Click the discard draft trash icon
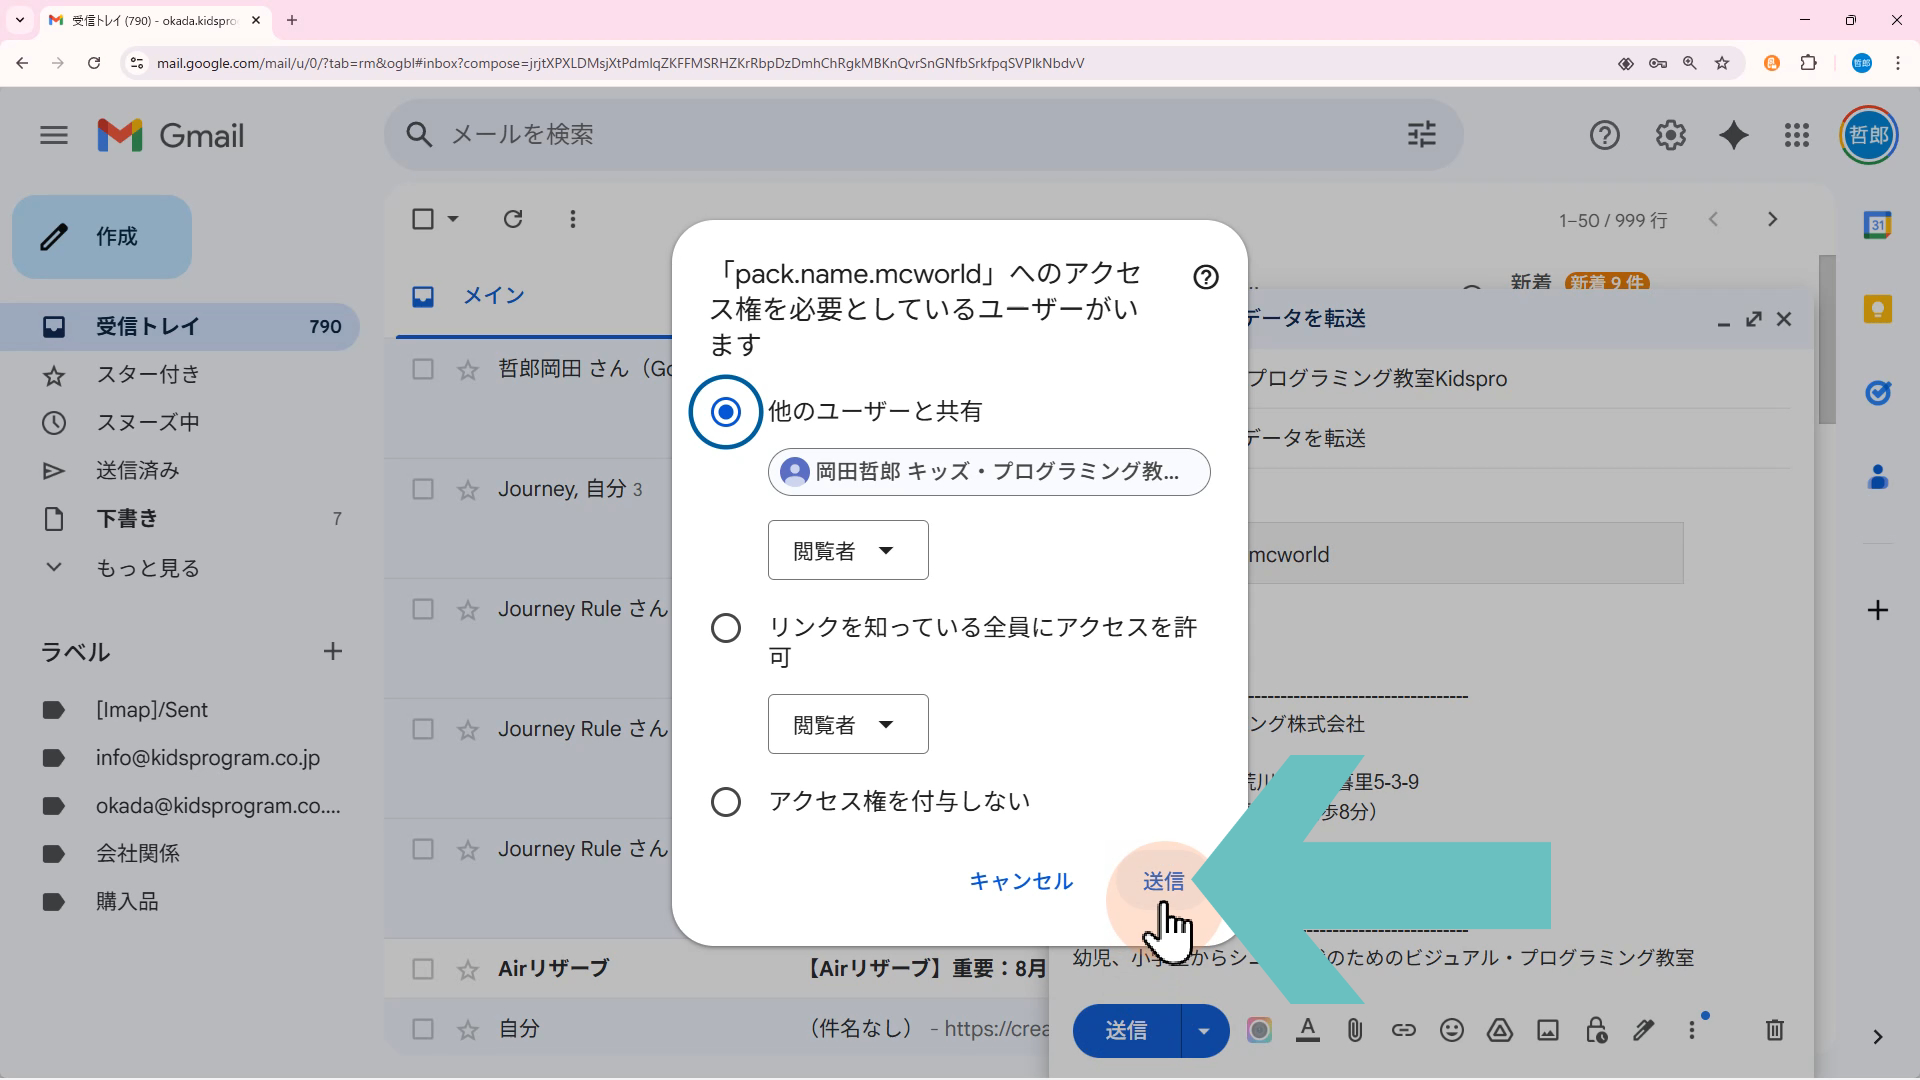This screenshot has height=1080, width=1920. (1774, 1030)
